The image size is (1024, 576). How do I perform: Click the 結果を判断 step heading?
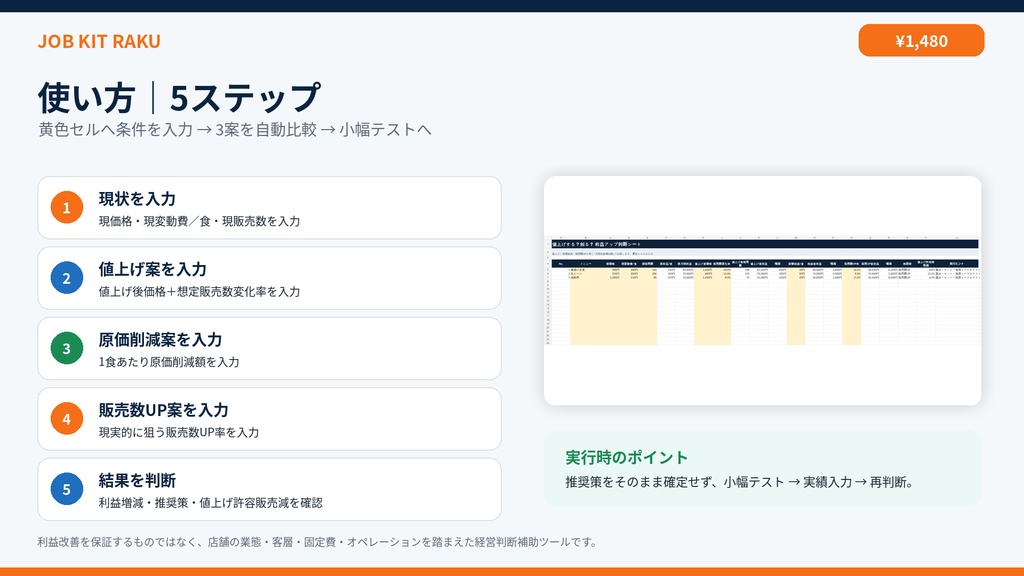tap(137, 481)
